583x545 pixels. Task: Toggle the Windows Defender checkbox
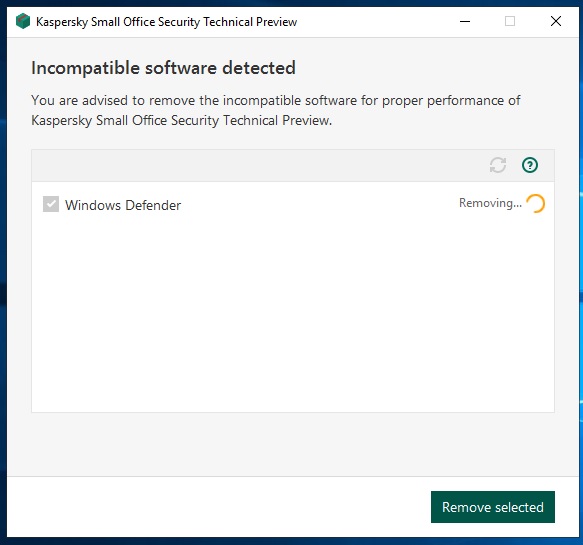51,204
